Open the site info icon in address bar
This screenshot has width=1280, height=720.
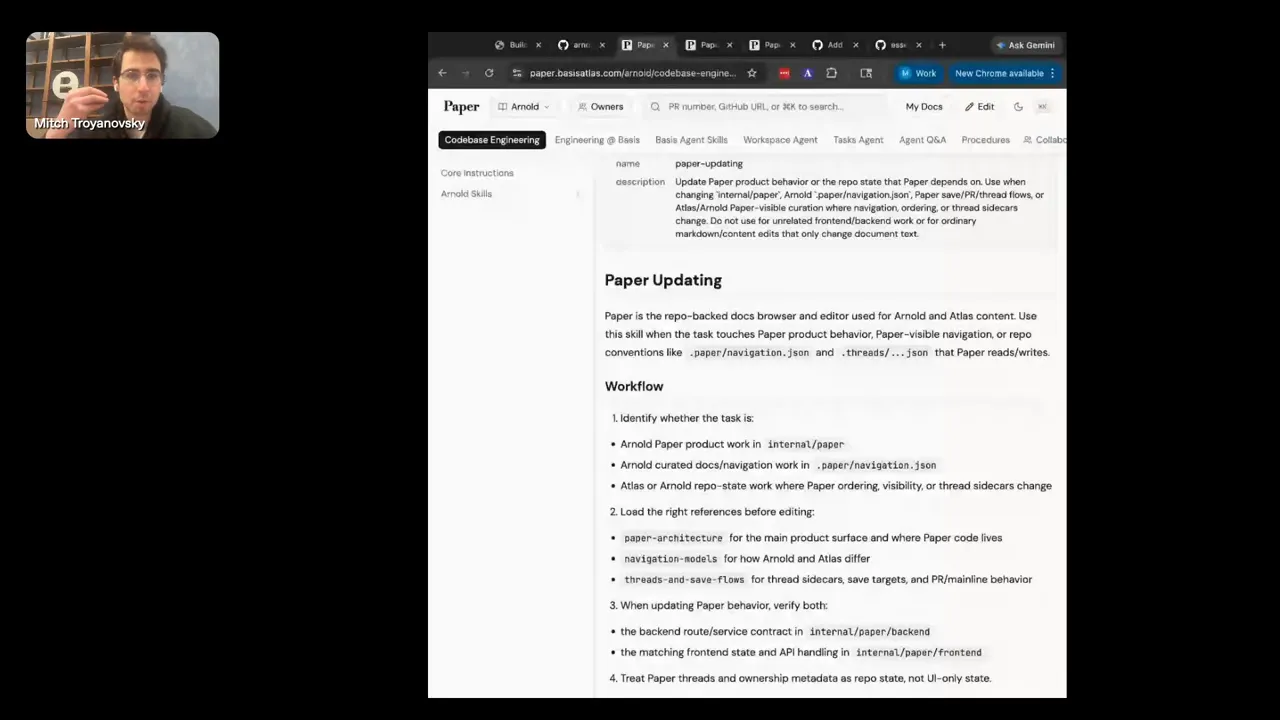pyautogui.click(x=516, y=73)
